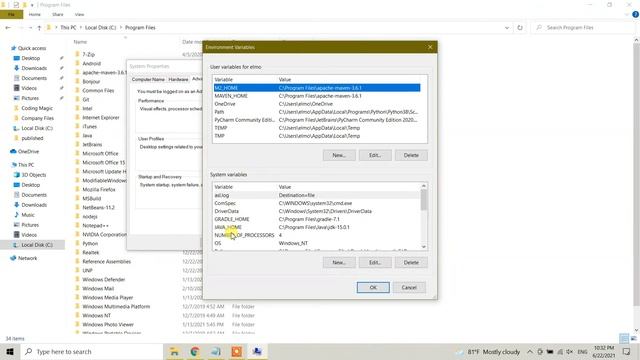
Task: Switch to Computer Name tab in System Properties
Action: pyautogui.click(x=148, y=79)
